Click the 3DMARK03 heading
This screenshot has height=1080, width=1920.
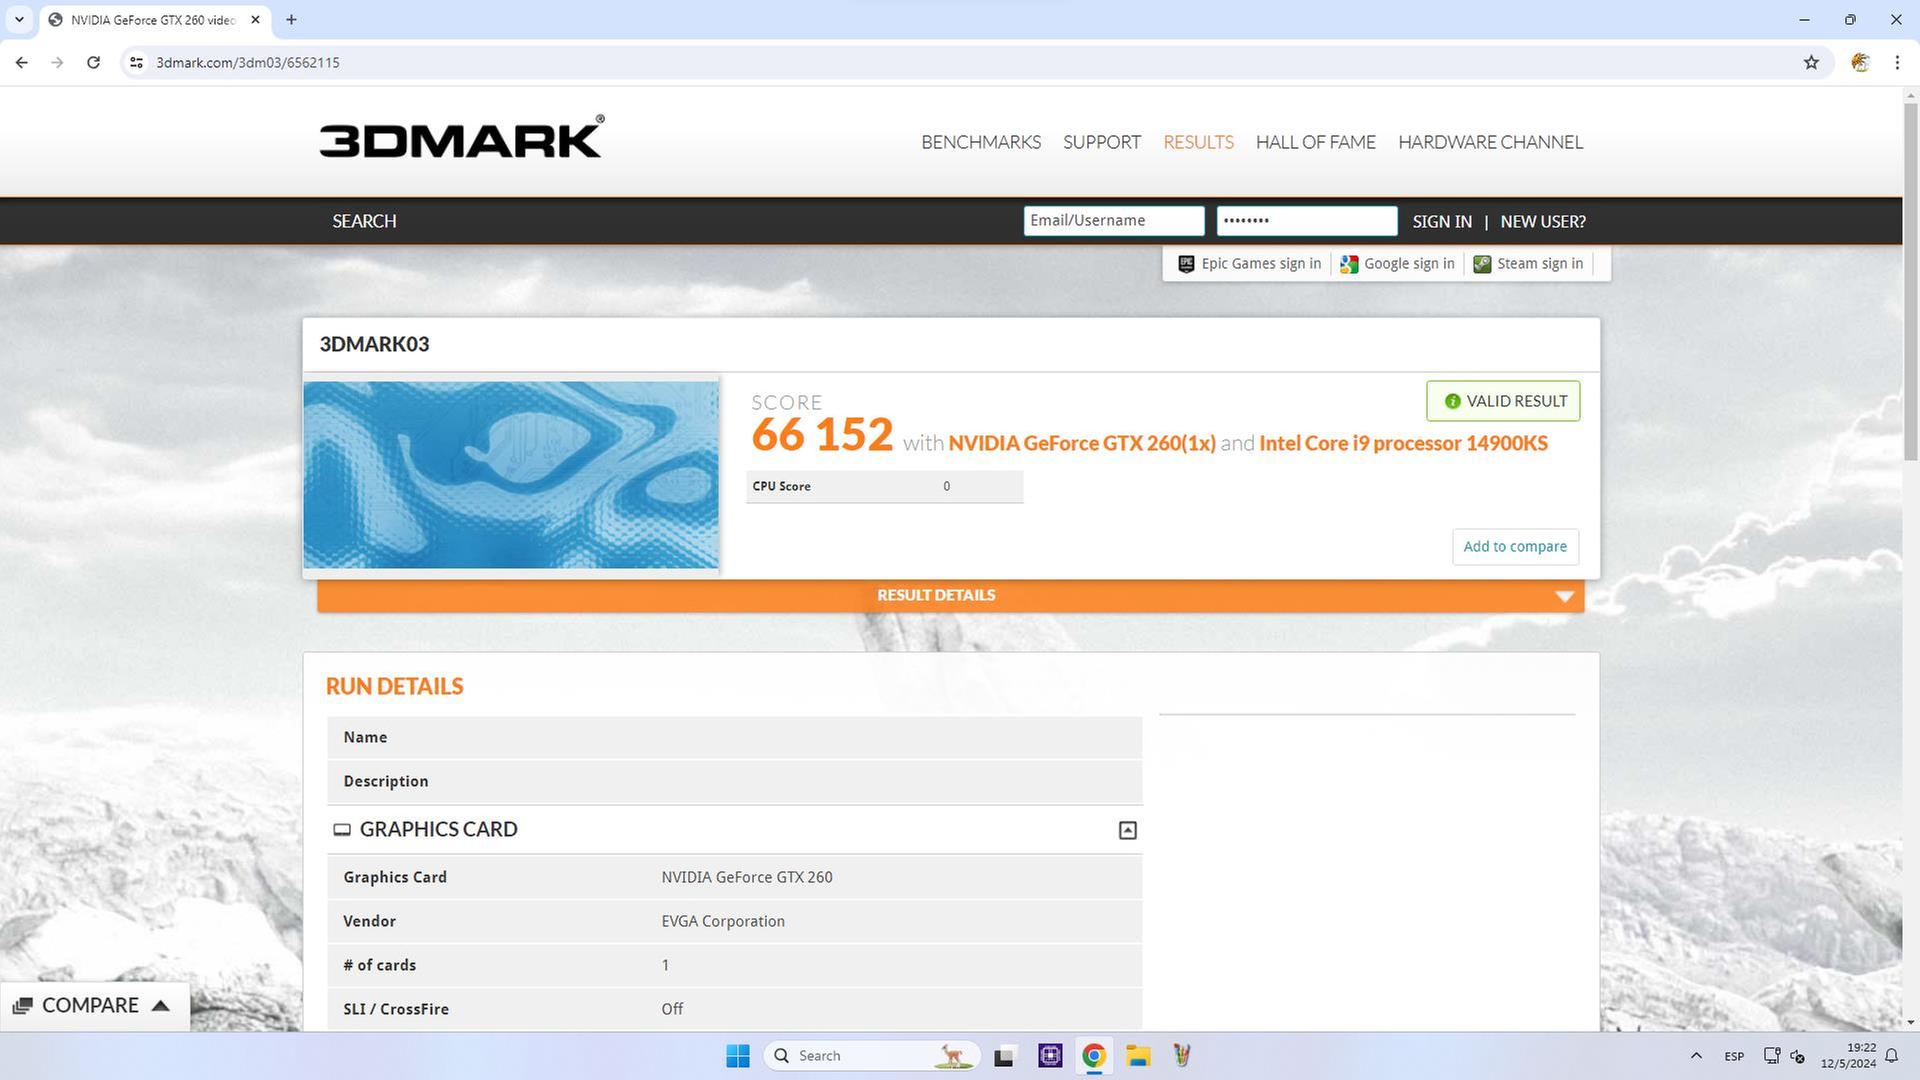click(x=374, y=344)
